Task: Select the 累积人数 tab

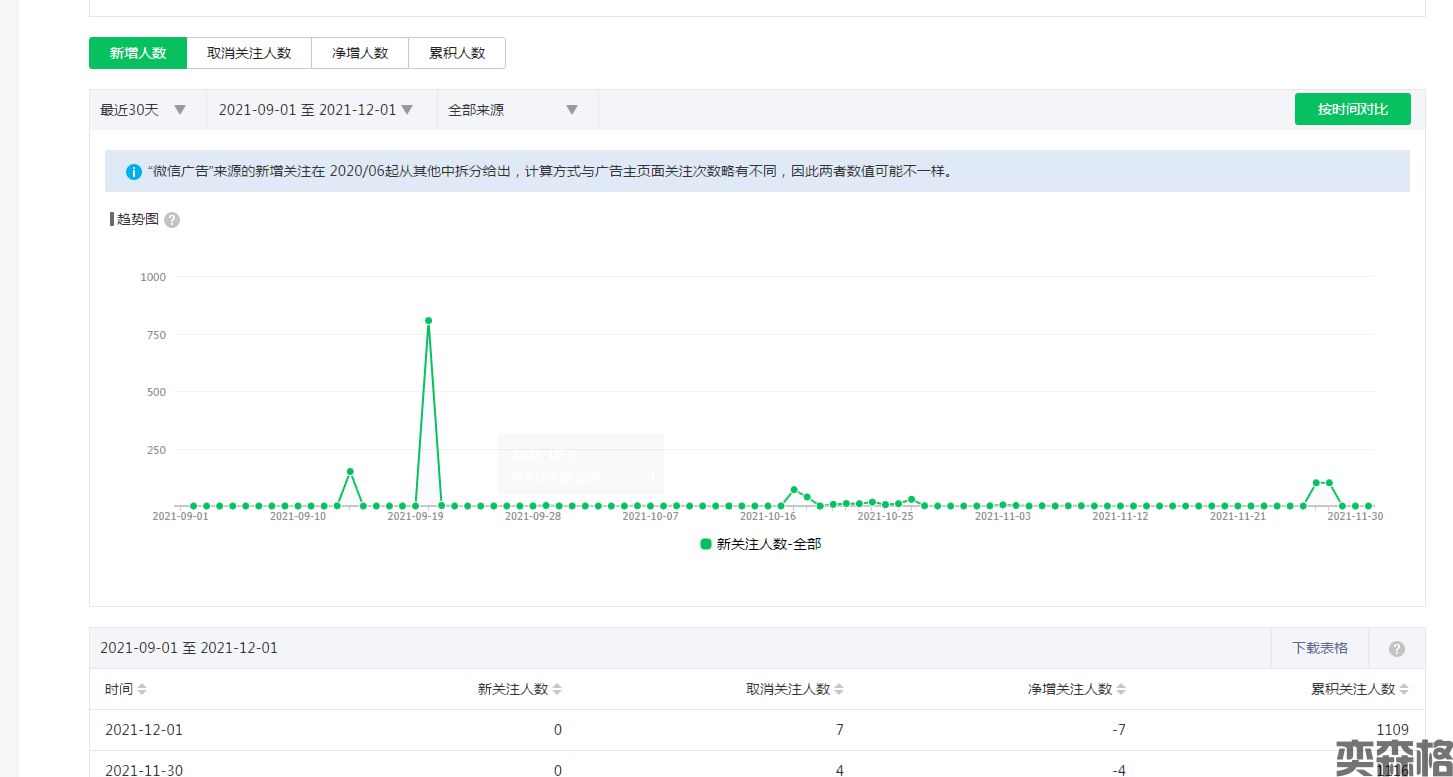Action: click(x=457, y=53)
